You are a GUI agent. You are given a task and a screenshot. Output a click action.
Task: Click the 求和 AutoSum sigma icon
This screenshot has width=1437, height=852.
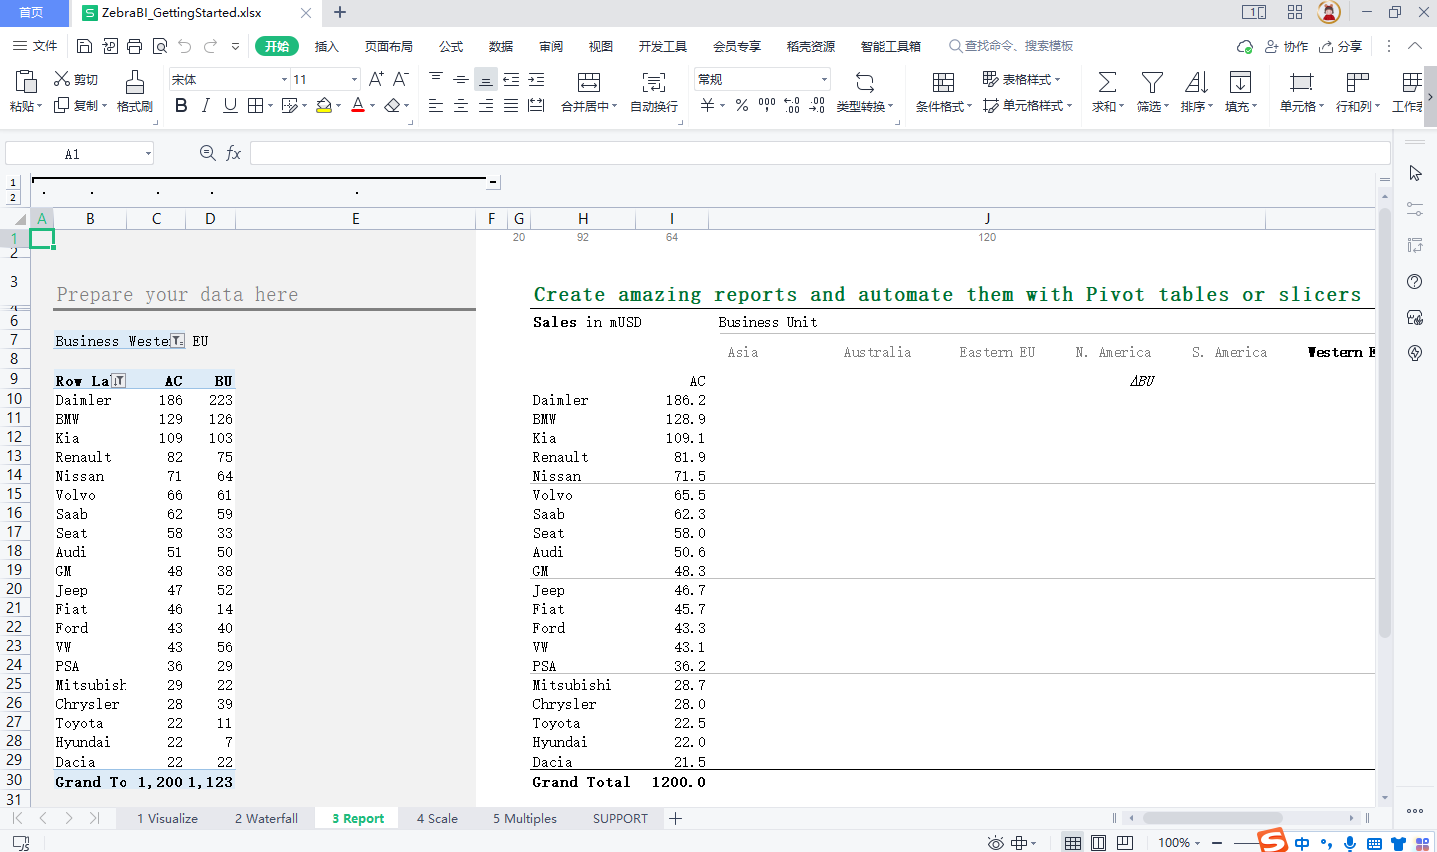point(1107,83)
